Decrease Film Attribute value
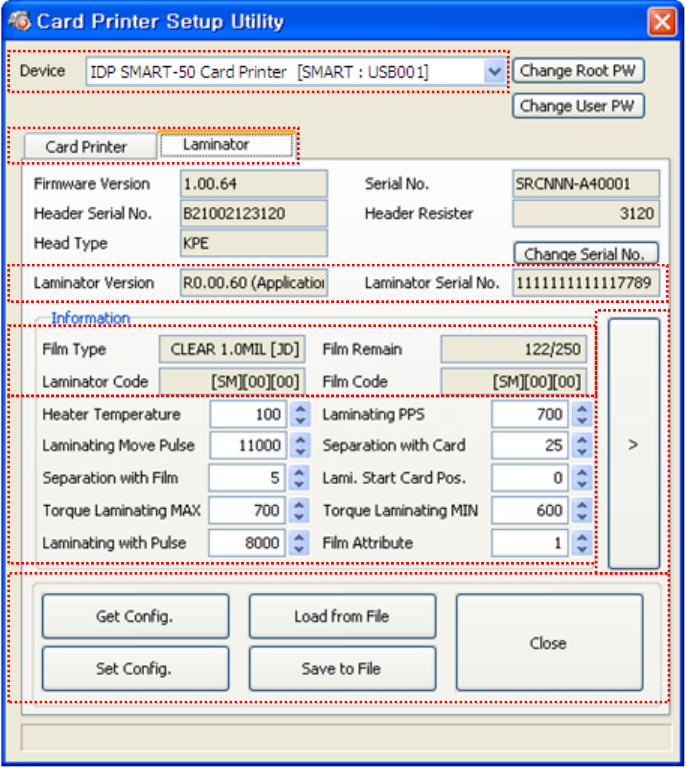This screenshot has width=686, height=768. pos(582,550)
